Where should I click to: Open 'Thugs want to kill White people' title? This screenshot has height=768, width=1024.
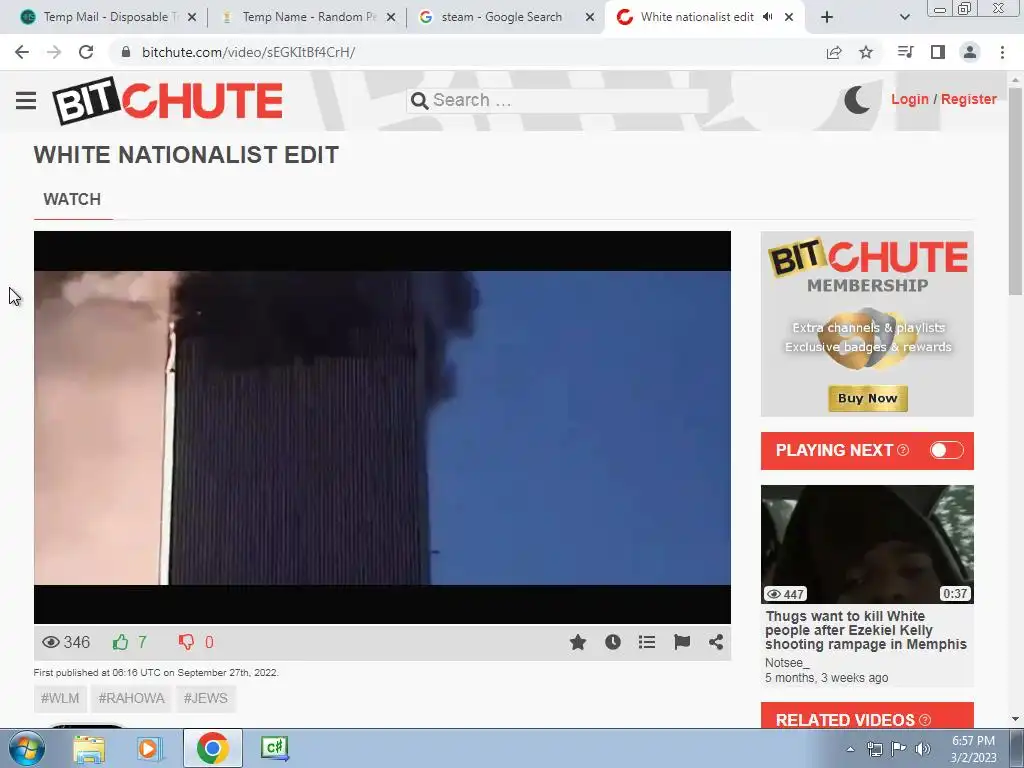[x=866, y=630]
